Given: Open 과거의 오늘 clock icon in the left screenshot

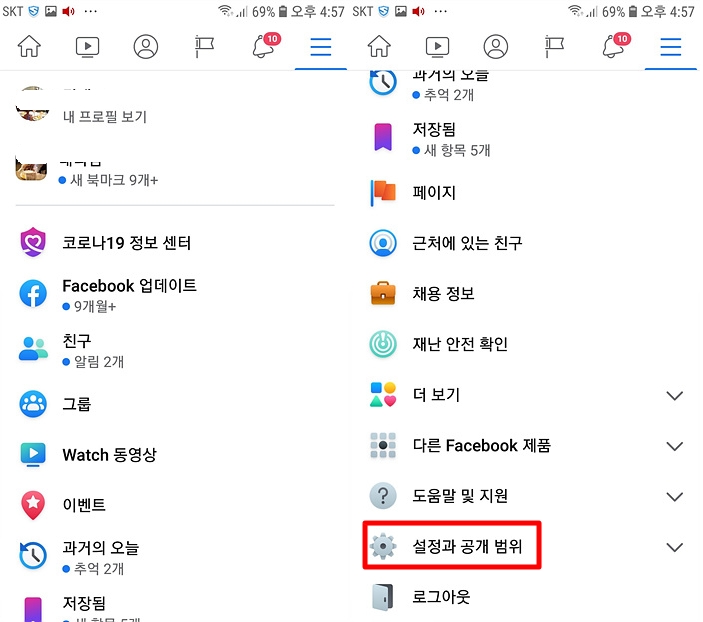Looking at the screenshot, I should [33, 556].
